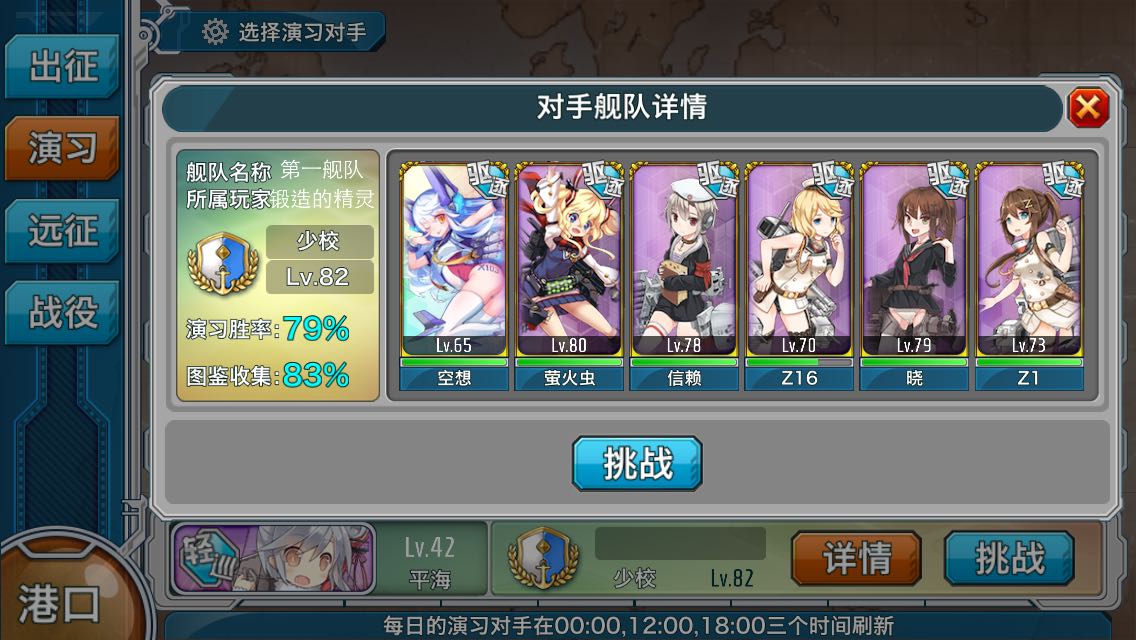The width and height of the screenshot is (1136, 640).
Task: Click the 驱逐 class badge on 空想 card
Action: [487, 179]
